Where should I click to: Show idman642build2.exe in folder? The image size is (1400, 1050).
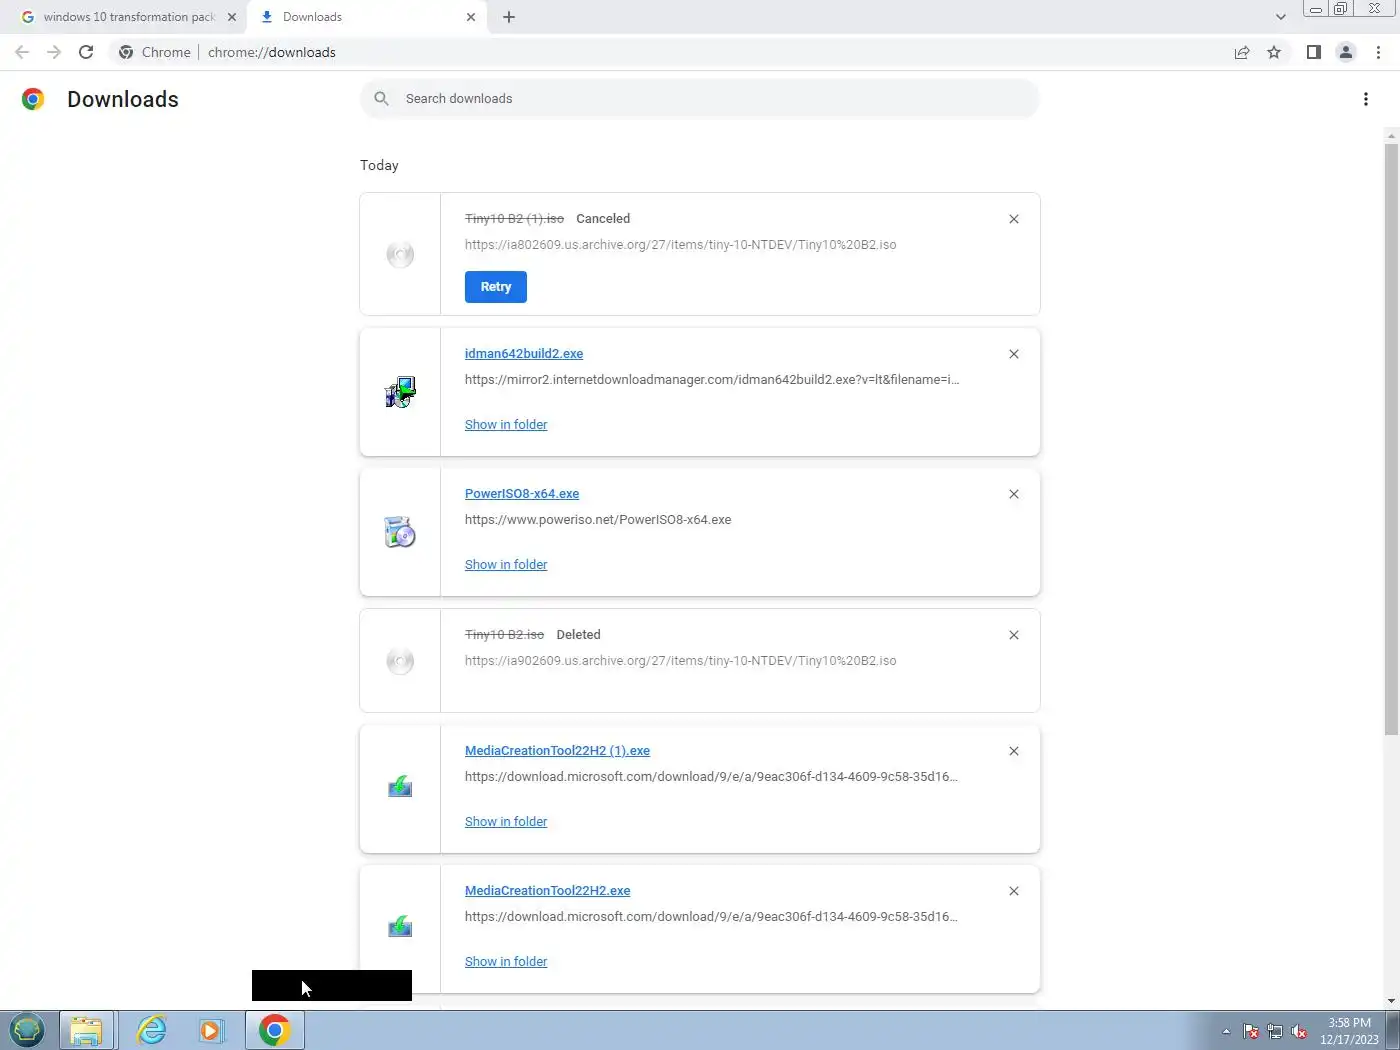coord(506,425)
